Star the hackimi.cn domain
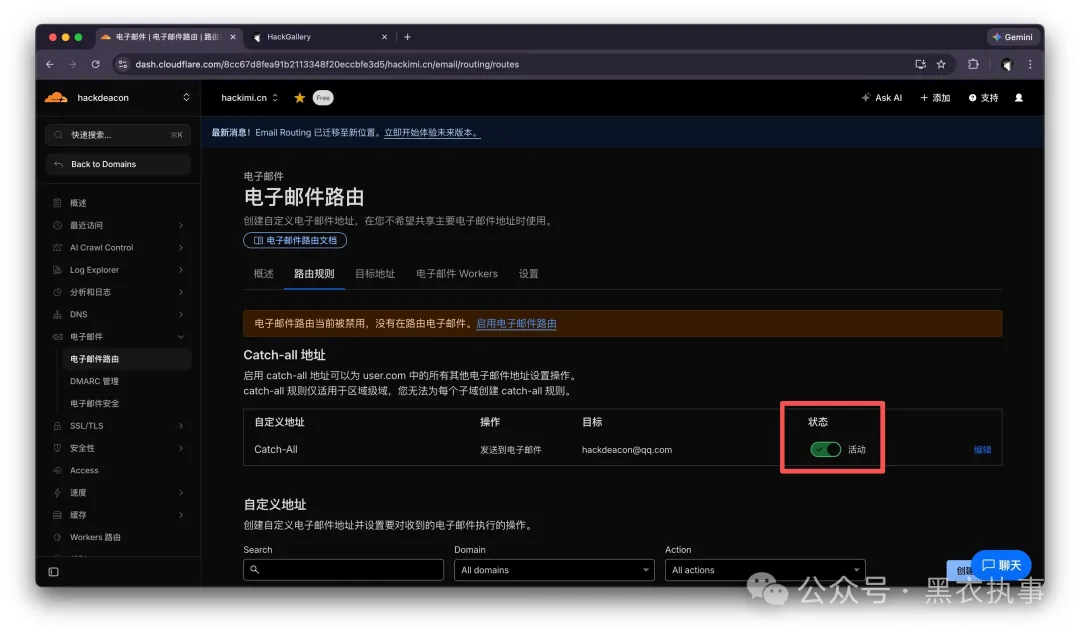 tap(300, 98)
